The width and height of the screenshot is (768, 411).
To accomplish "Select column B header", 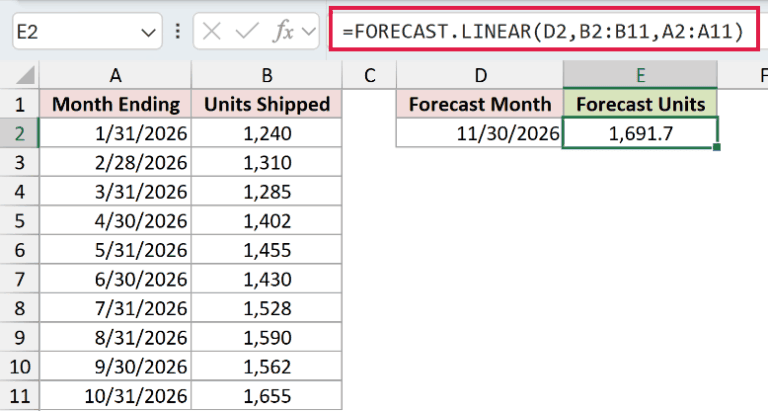I will 266,75.
